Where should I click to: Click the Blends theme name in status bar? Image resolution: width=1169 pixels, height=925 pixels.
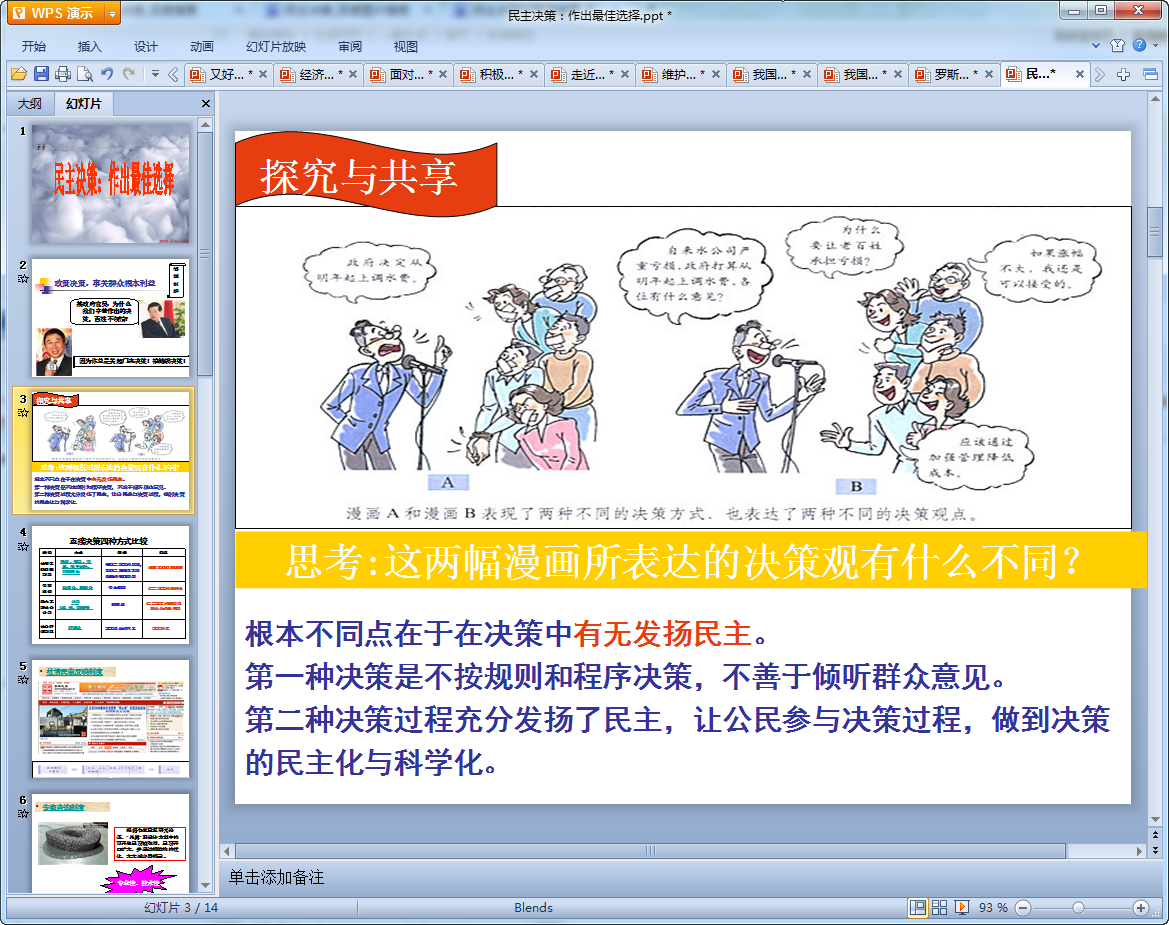click(533, 907)
